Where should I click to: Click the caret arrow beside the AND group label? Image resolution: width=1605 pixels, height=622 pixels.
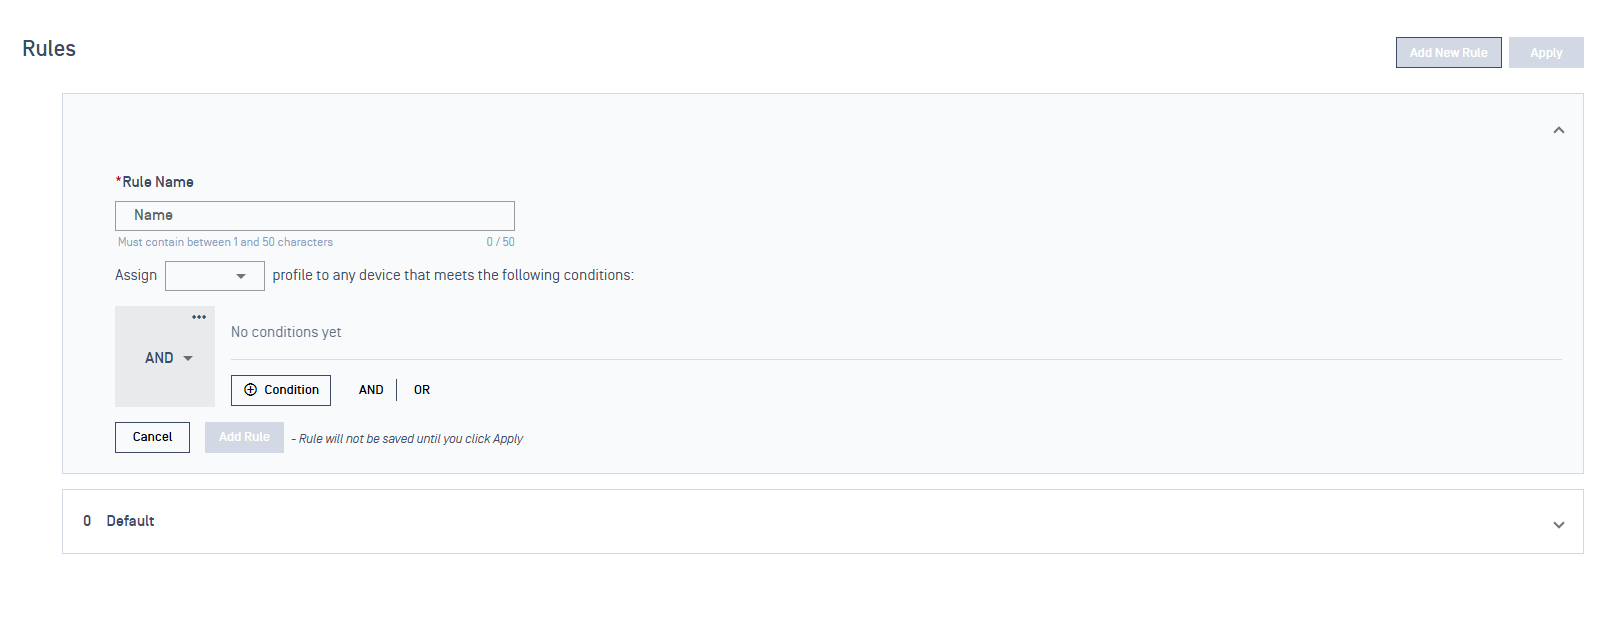tap(188, 358)
